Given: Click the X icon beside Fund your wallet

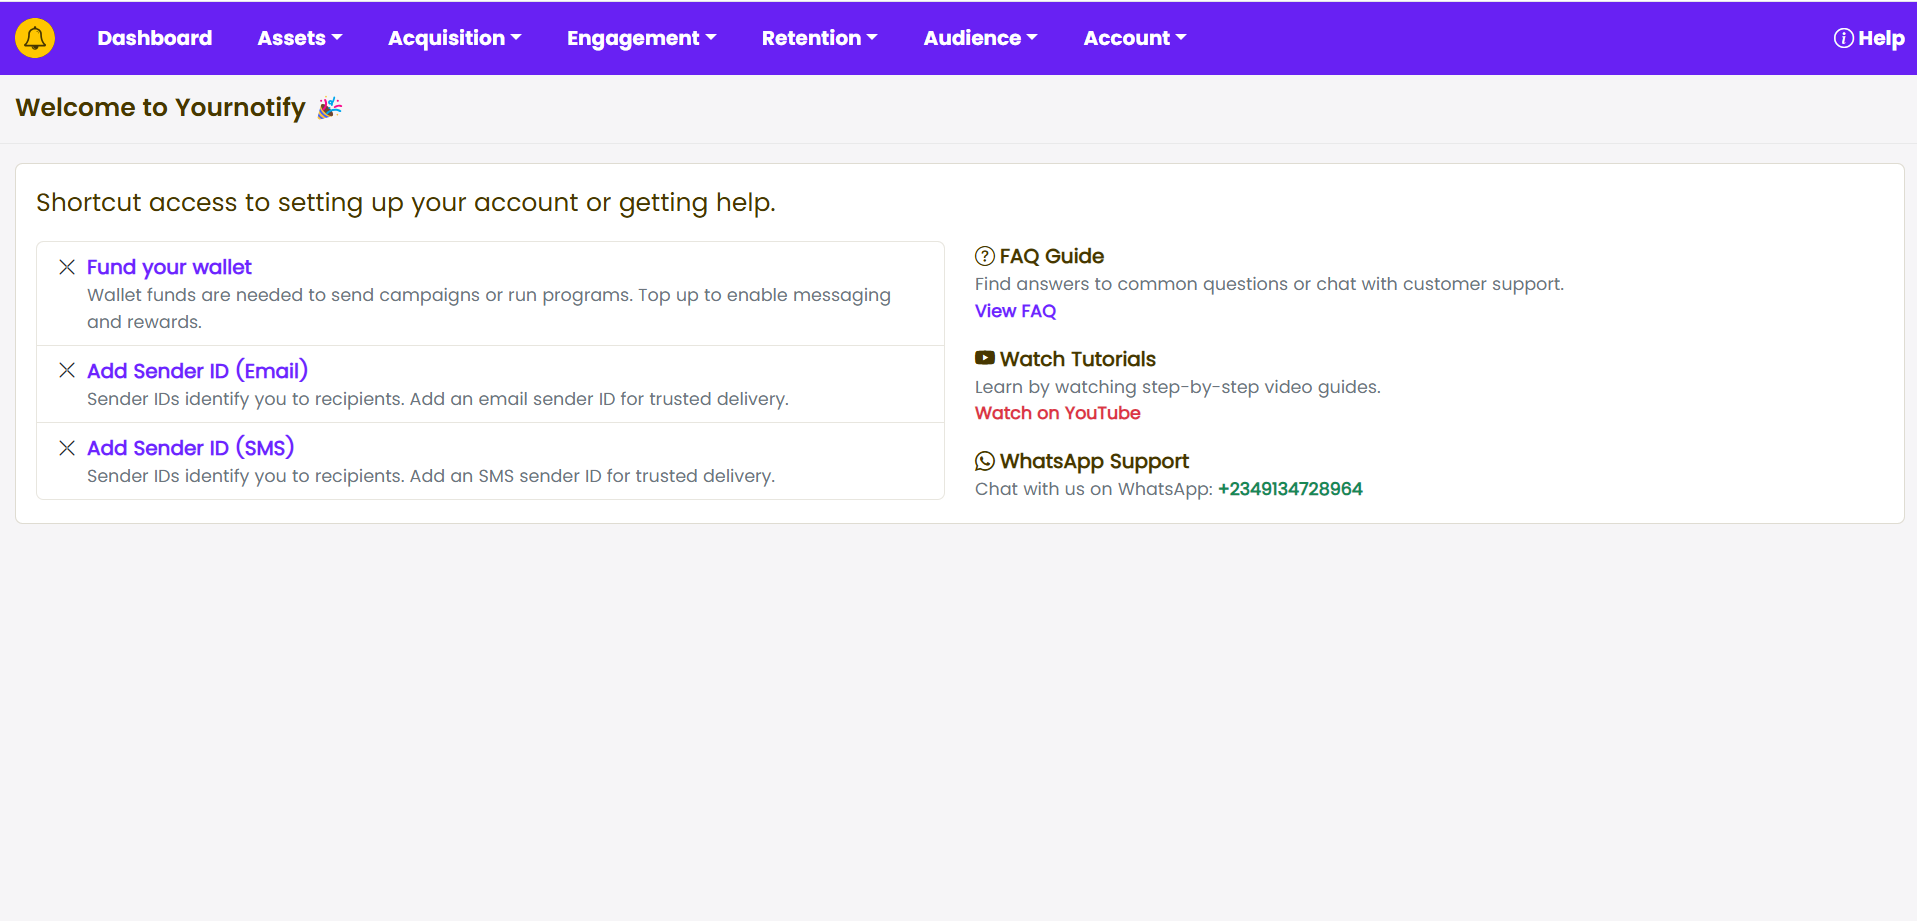Looking at the screenshot, I should coord(67,267).
